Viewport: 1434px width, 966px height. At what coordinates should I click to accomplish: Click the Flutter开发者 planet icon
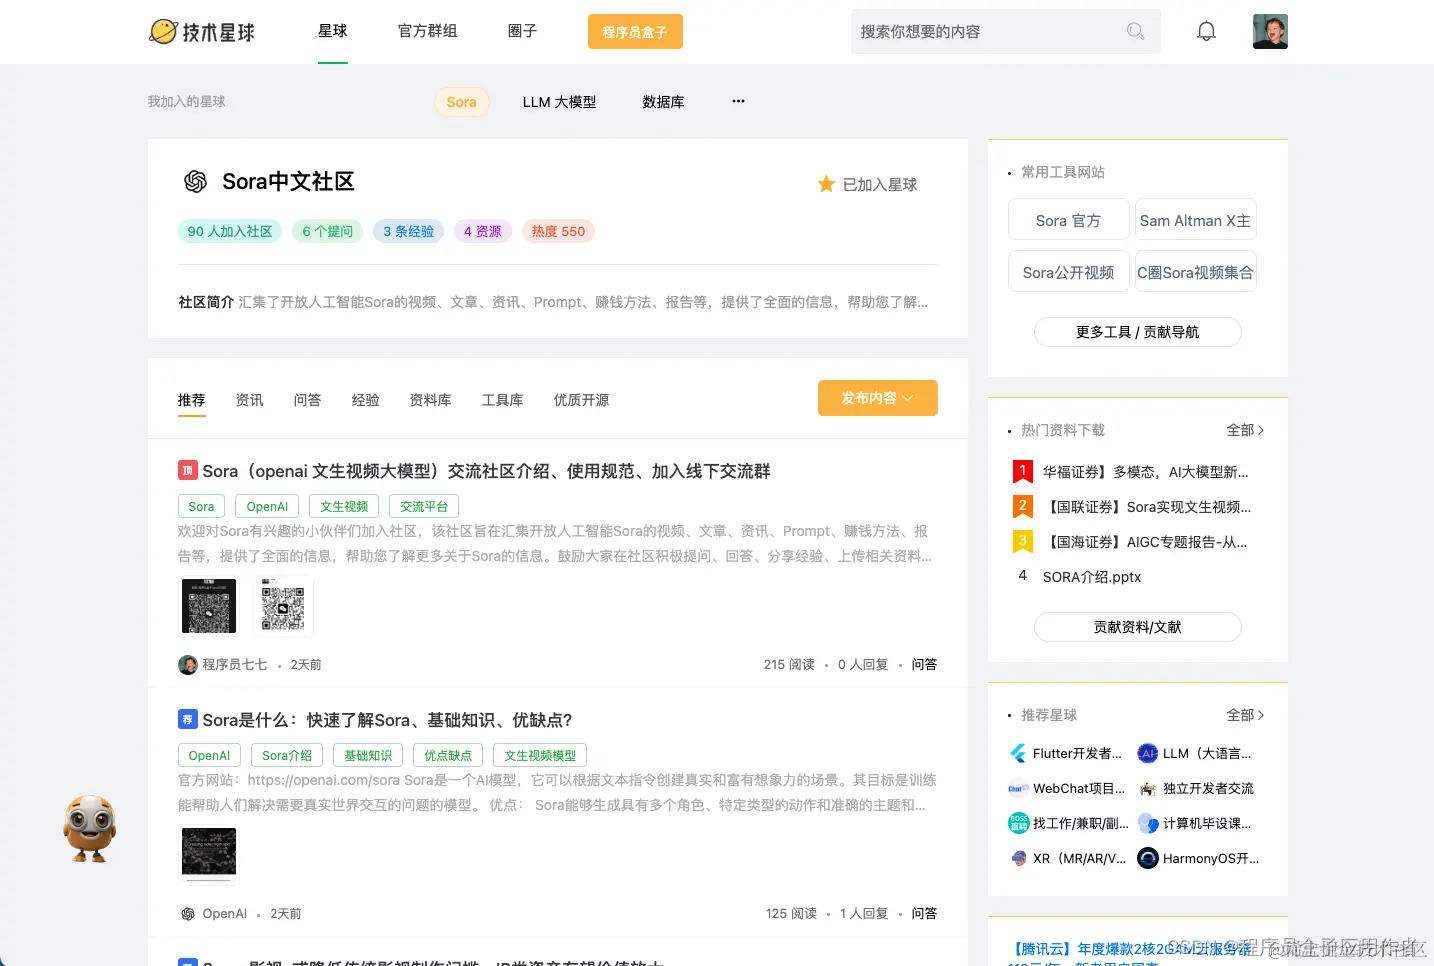coord(1018,753)
